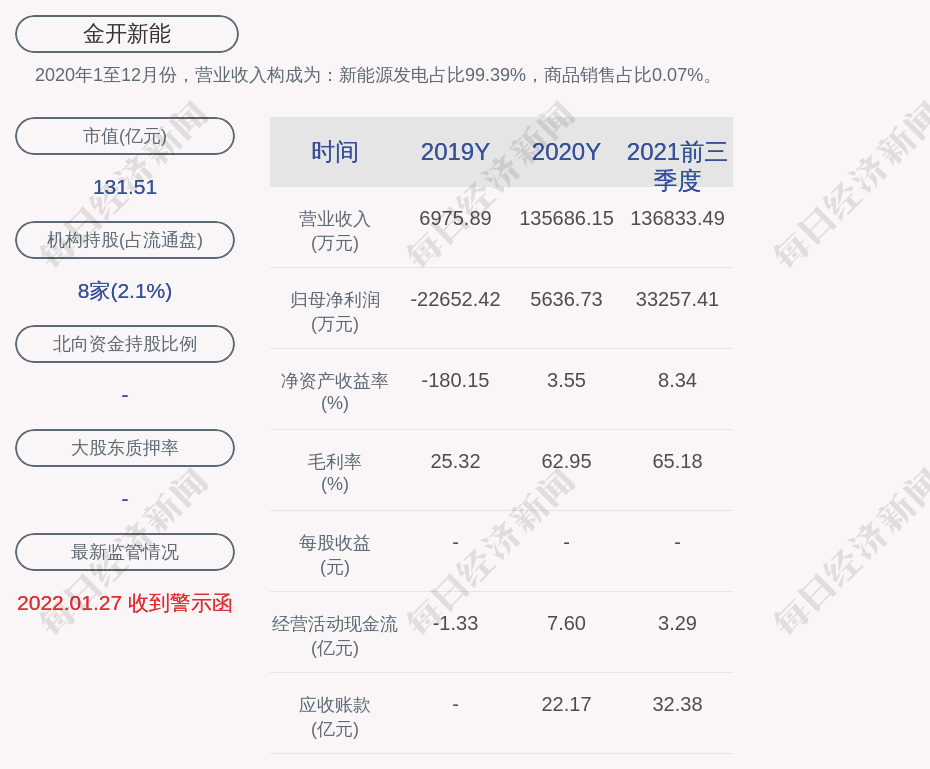The height and width of the screenshot is (769, 930).
Task: Select revenue value 136833.49
Action: 677,218
